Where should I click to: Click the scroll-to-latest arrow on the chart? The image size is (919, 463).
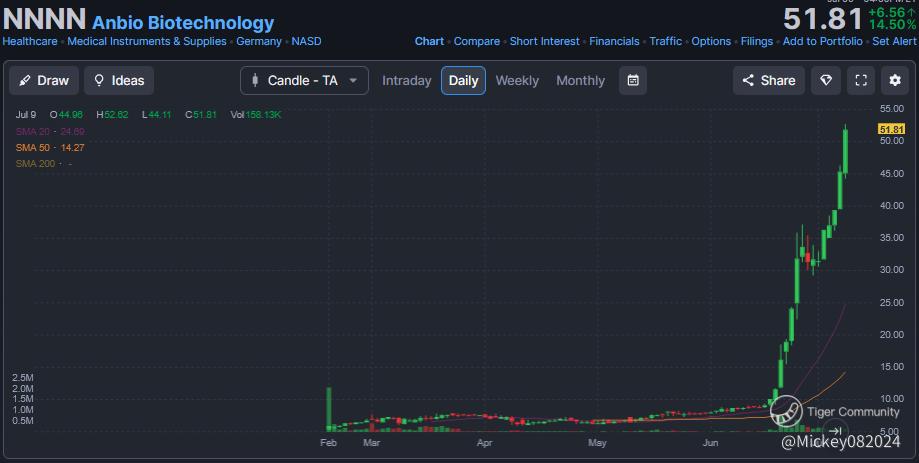click(835, 431)
